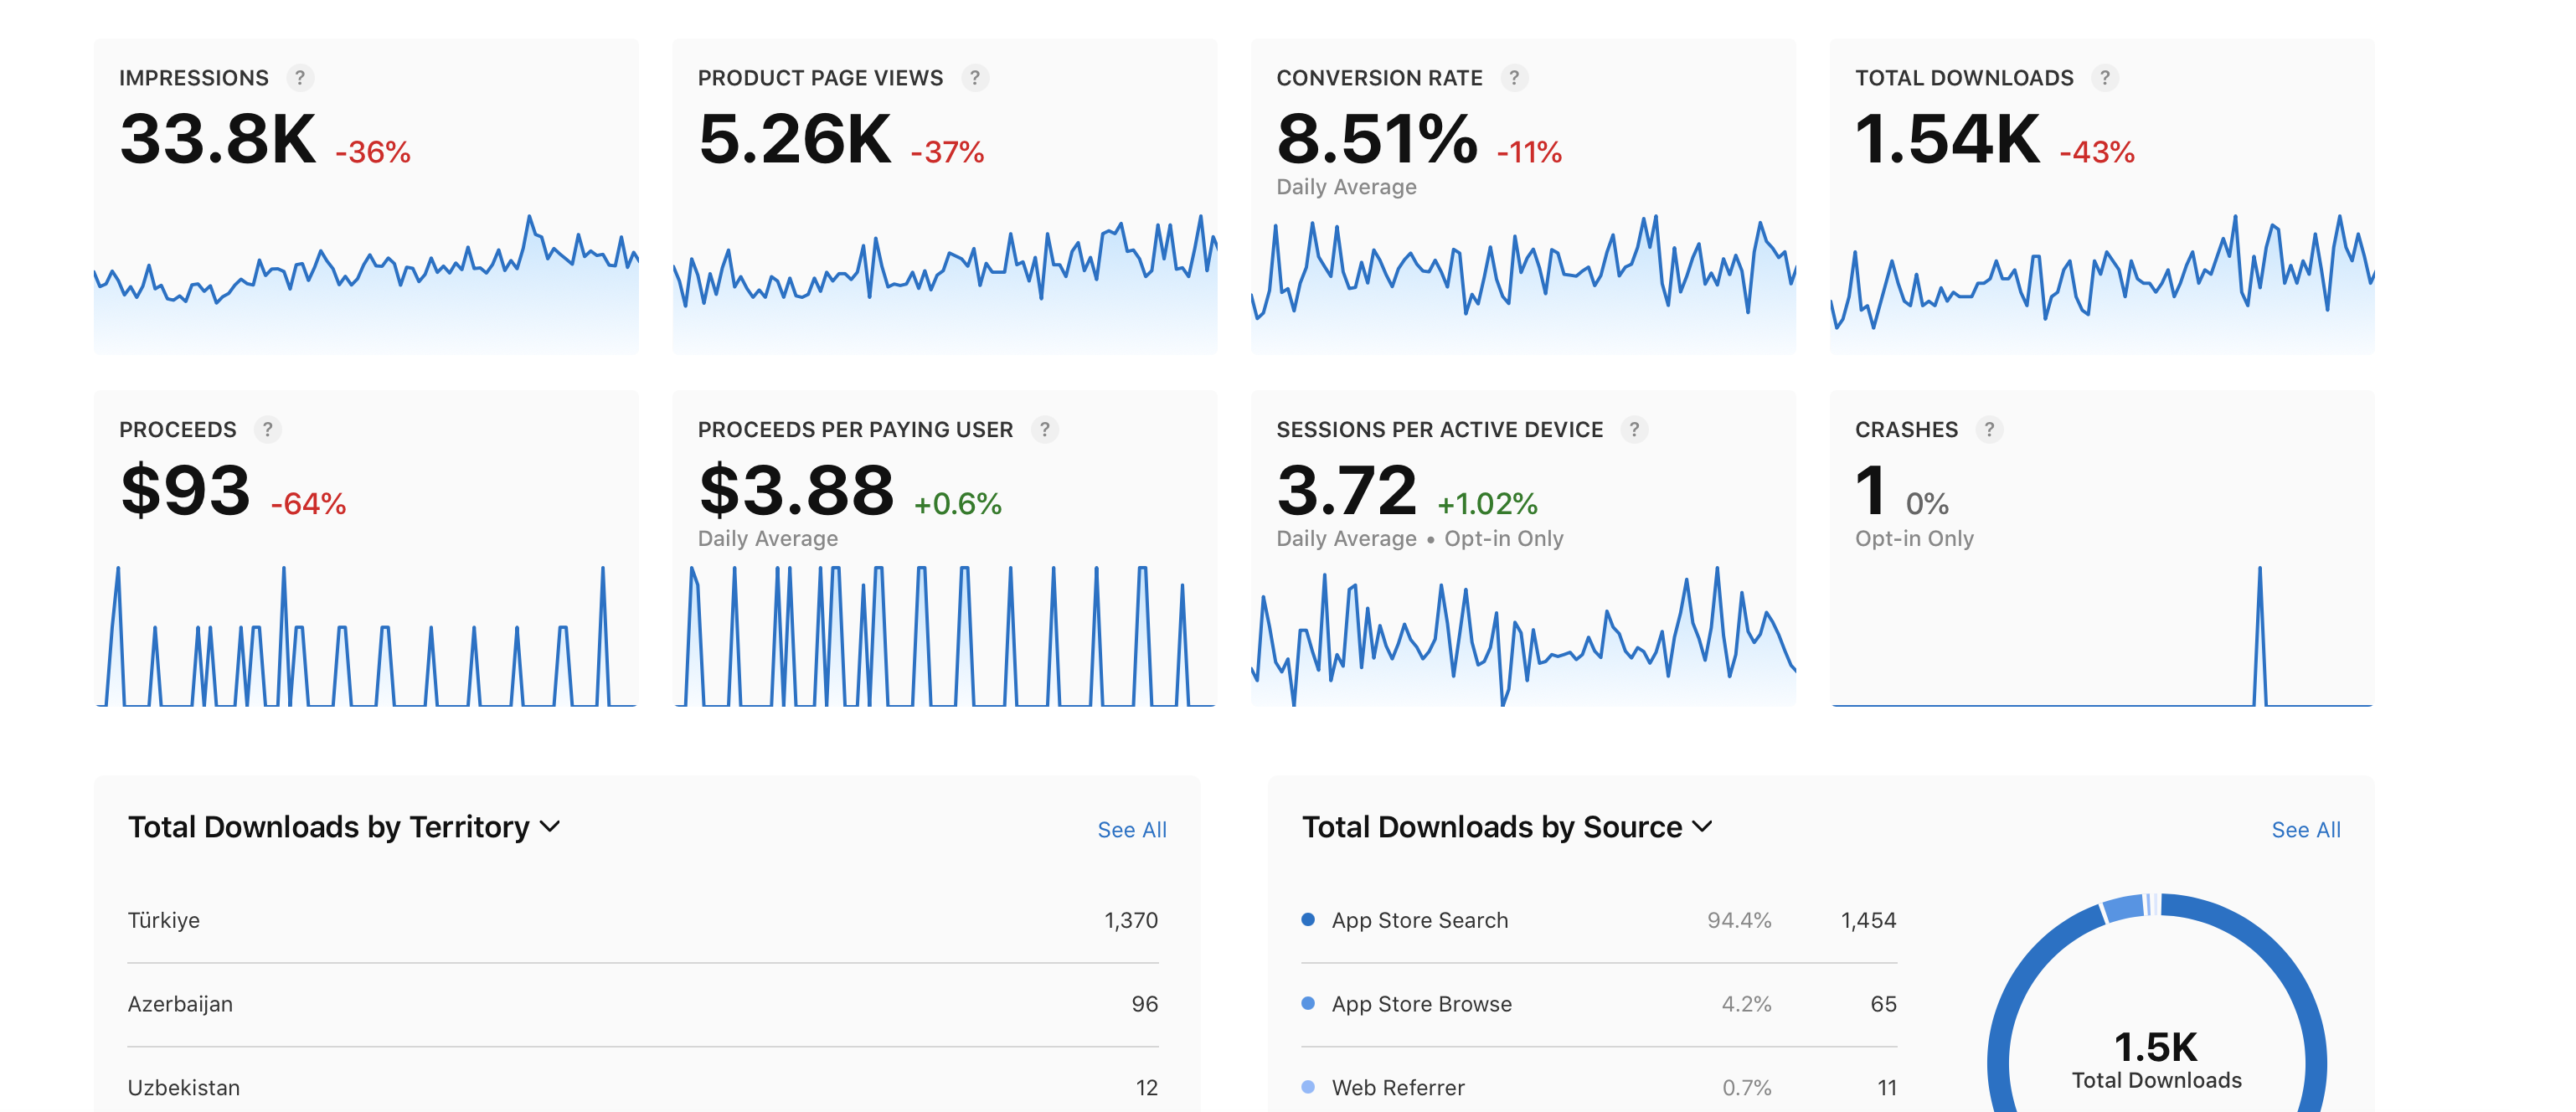
Task: Select the Azerbaijan territory row
Action: coord(643,1005)
